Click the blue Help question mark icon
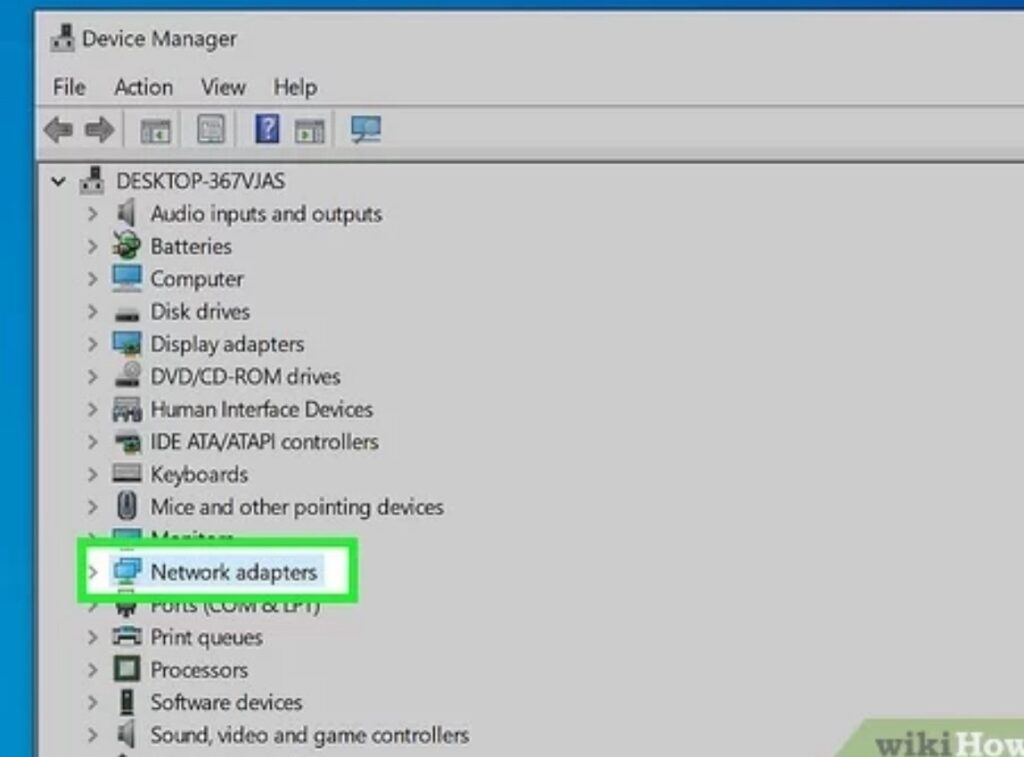 pyautogui.click(x=267, y=129)
